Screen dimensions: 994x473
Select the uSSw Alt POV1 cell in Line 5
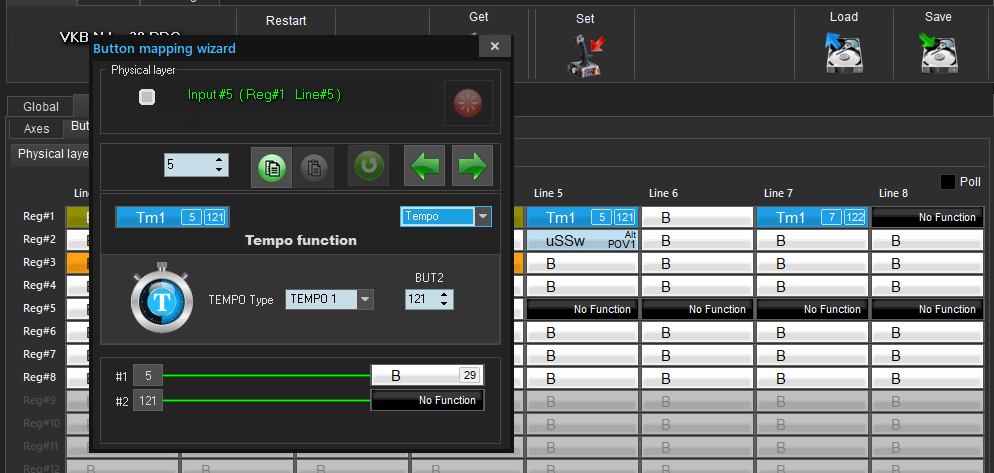[582, 240]
